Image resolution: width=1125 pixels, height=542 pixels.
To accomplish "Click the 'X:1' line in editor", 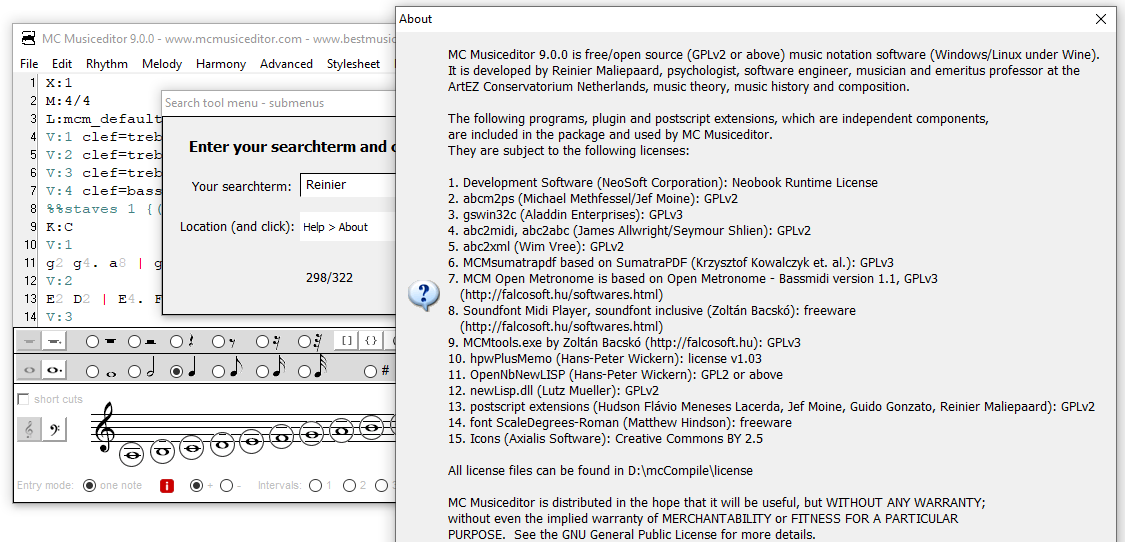I will (59, 83).
